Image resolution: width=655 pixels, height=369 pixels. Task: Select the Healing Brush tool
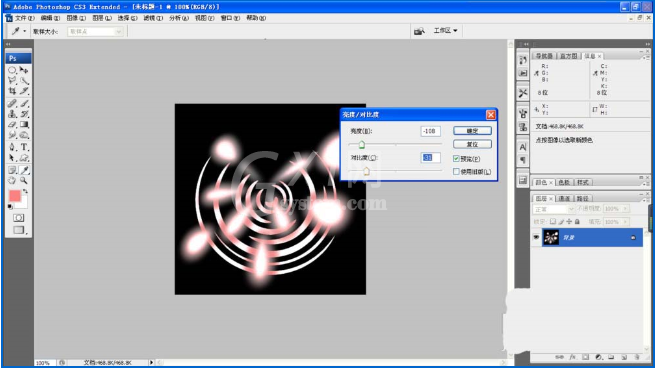point(12,103)
